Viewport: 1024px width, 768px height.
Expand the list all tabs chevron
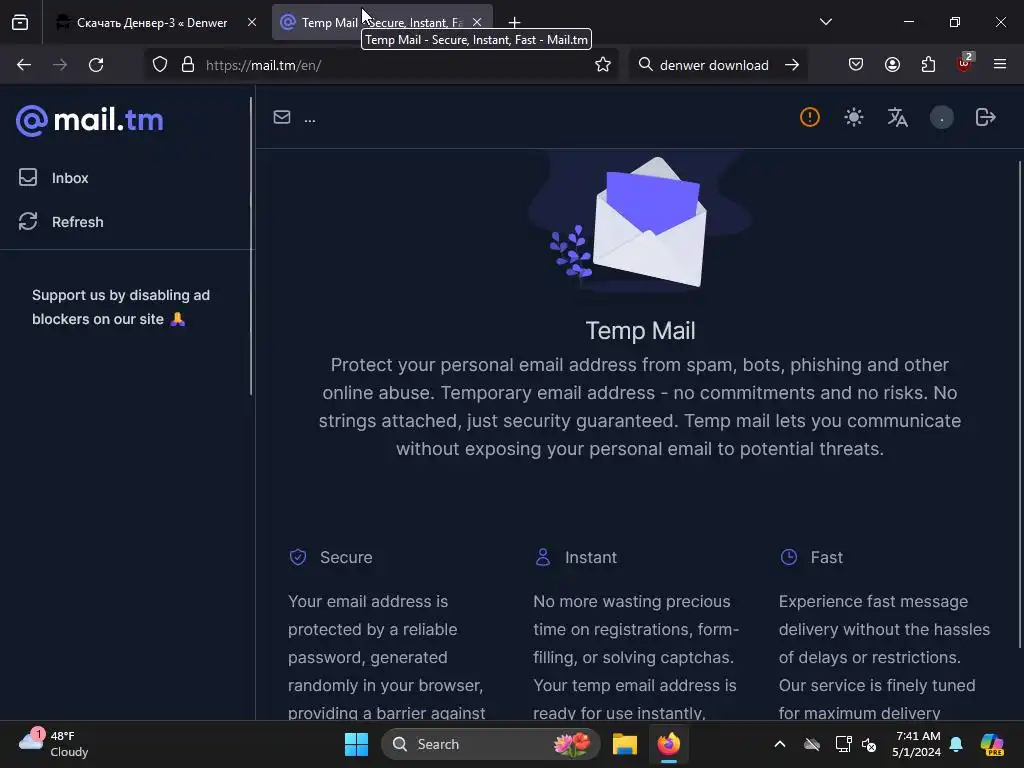click(x=825, y=22)
